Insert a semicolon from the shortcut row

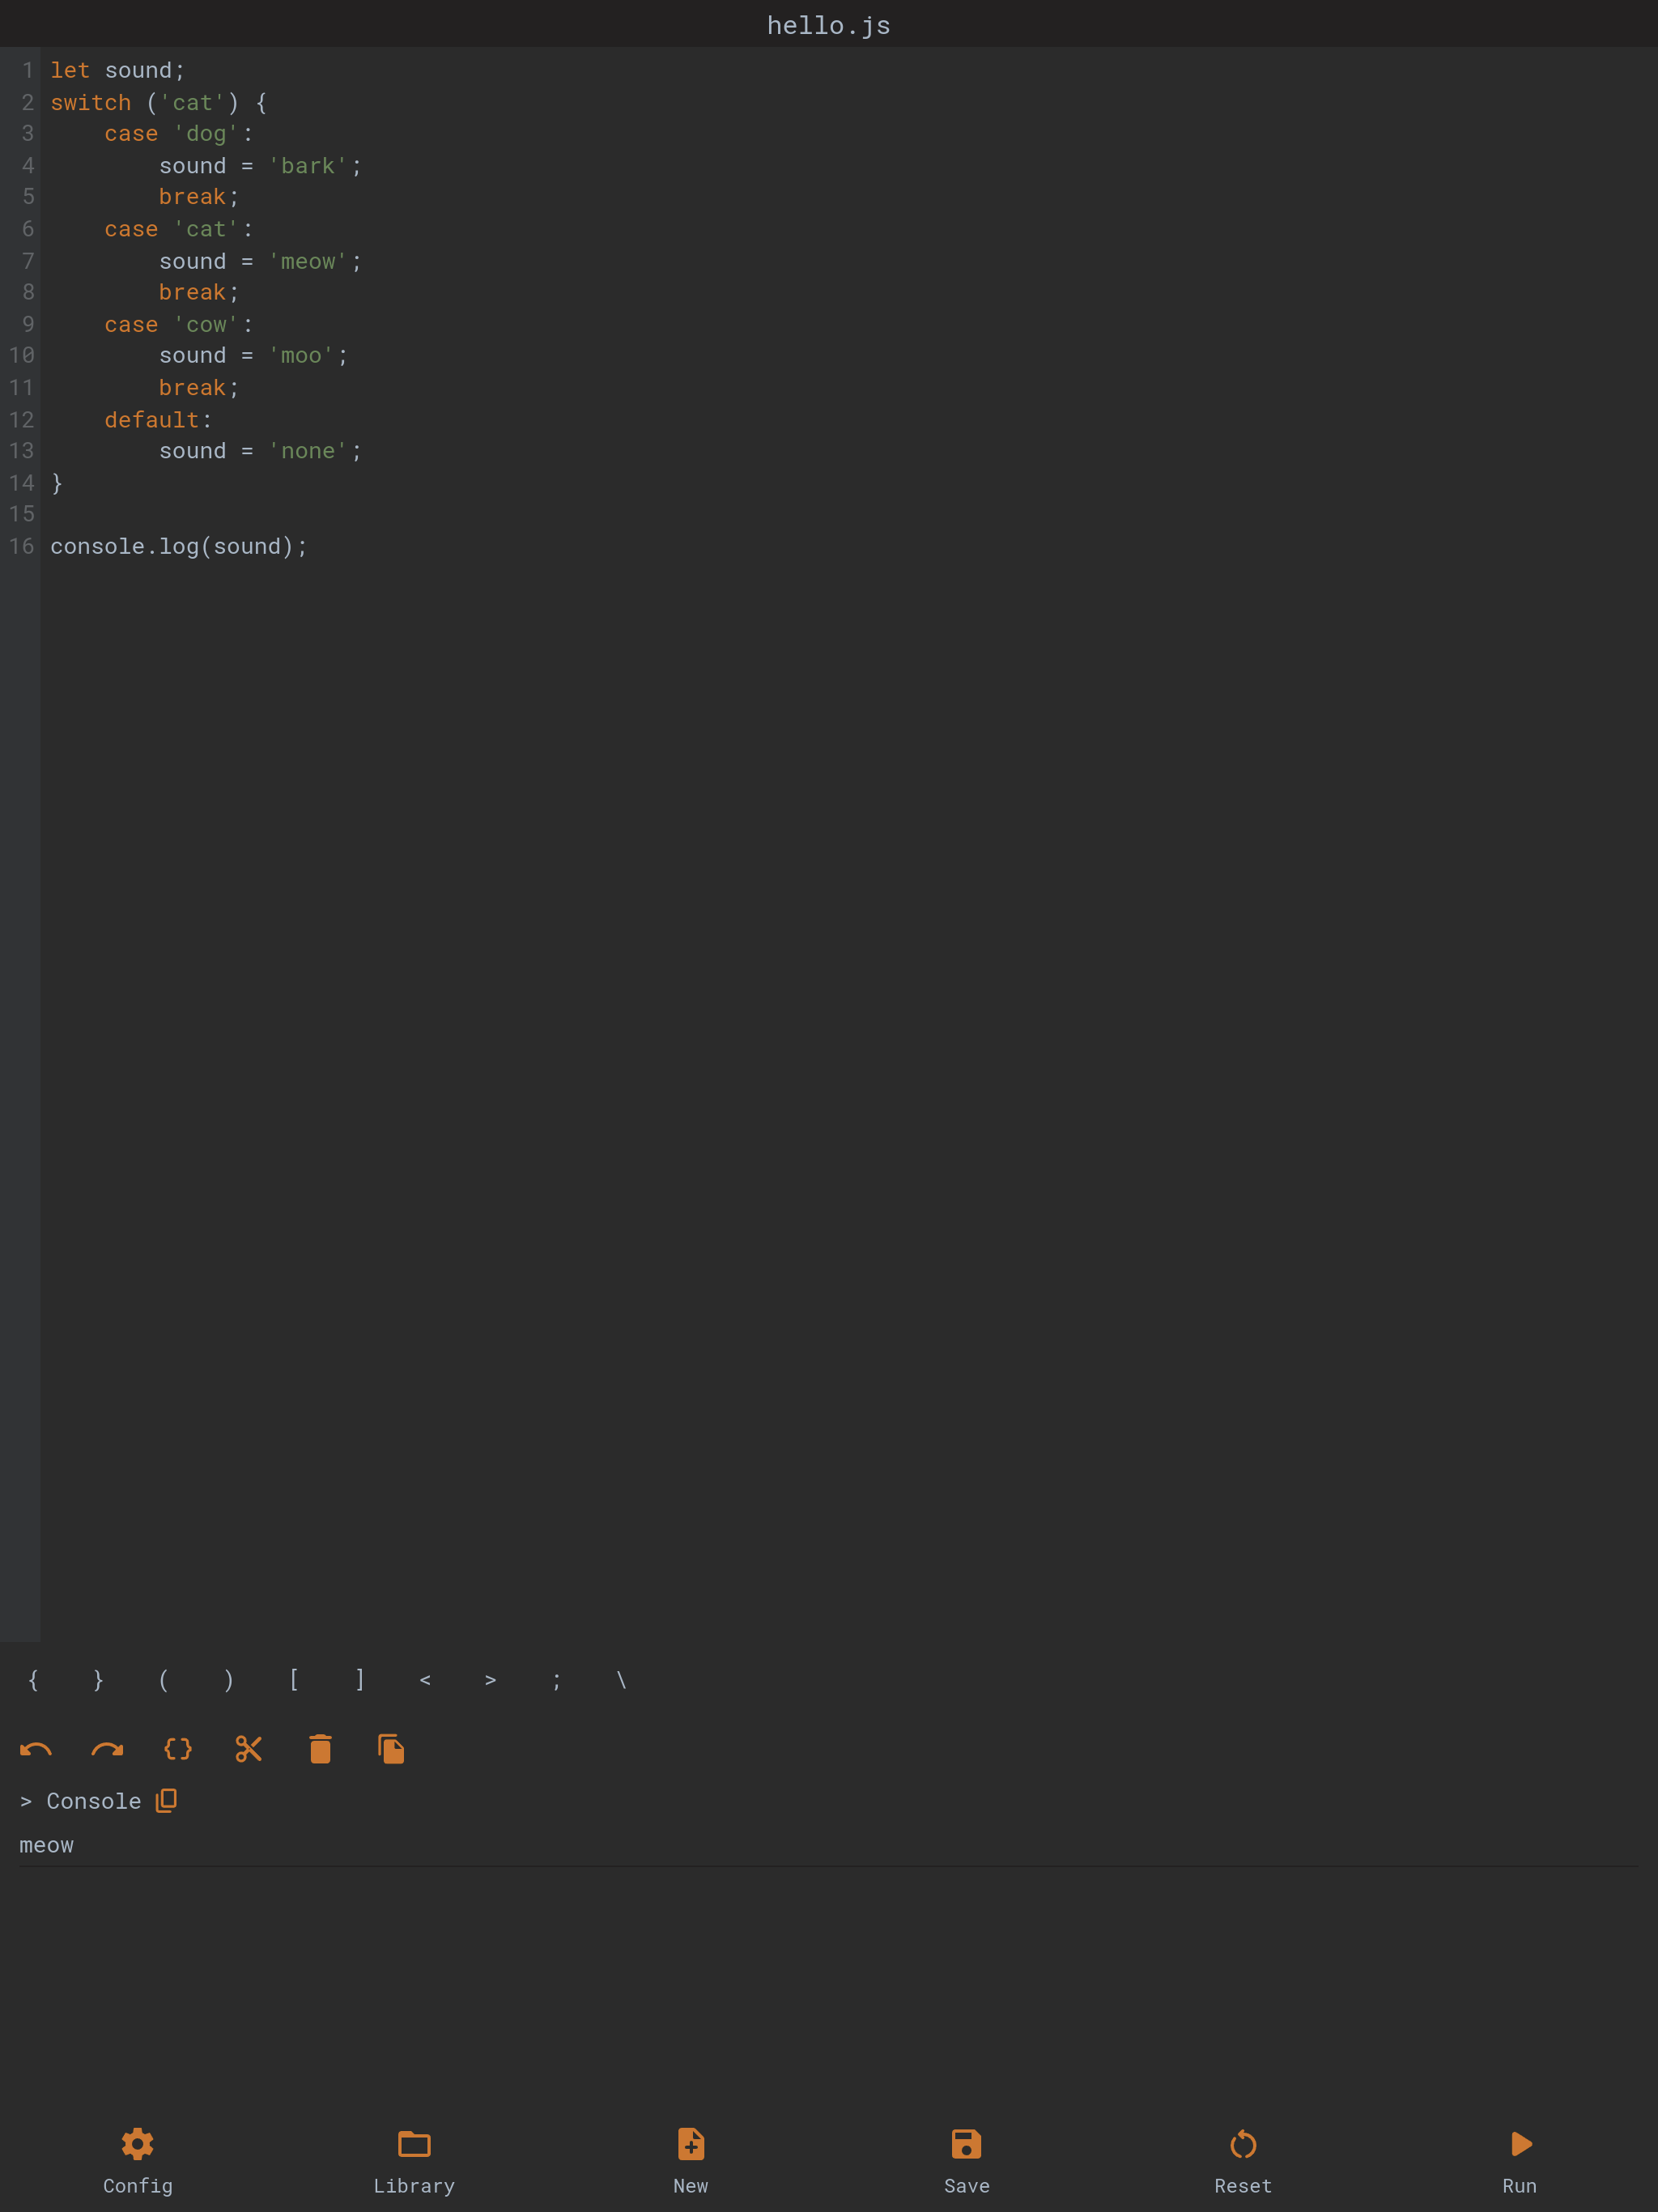(x=556, y=1680)
